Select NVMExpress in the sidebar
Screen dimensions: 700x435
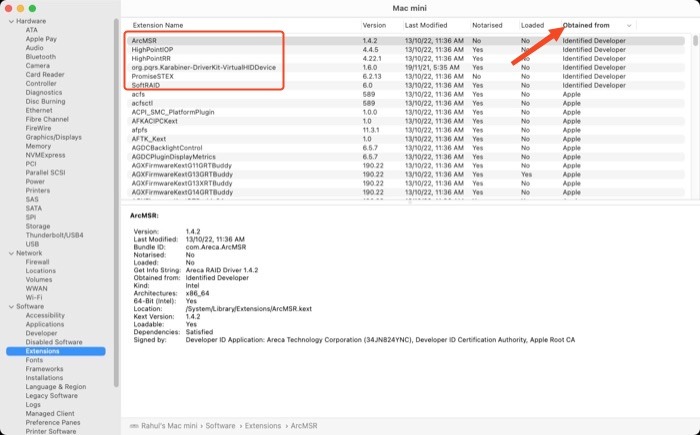(45, 155)
